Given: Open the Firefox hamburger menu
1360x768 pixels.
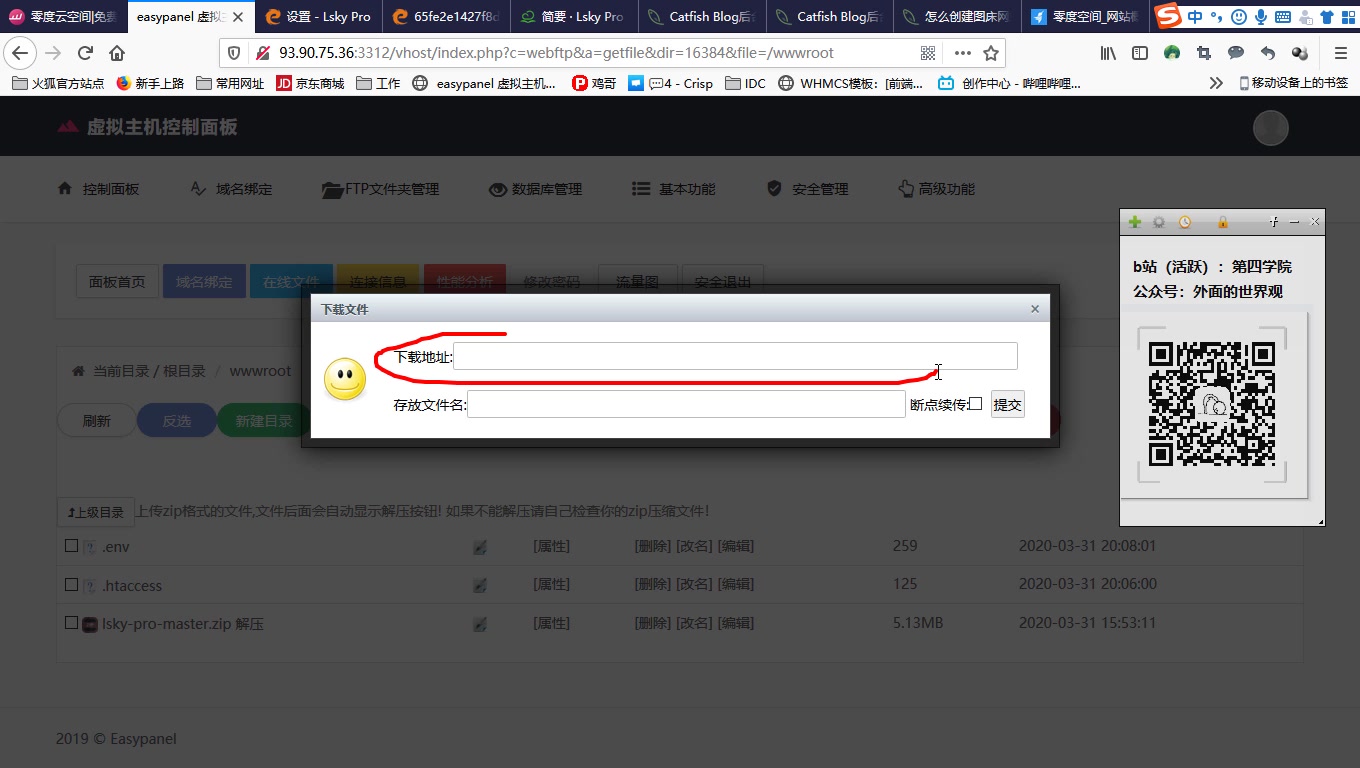Looking at the screenshot, I should [1341, 53].
